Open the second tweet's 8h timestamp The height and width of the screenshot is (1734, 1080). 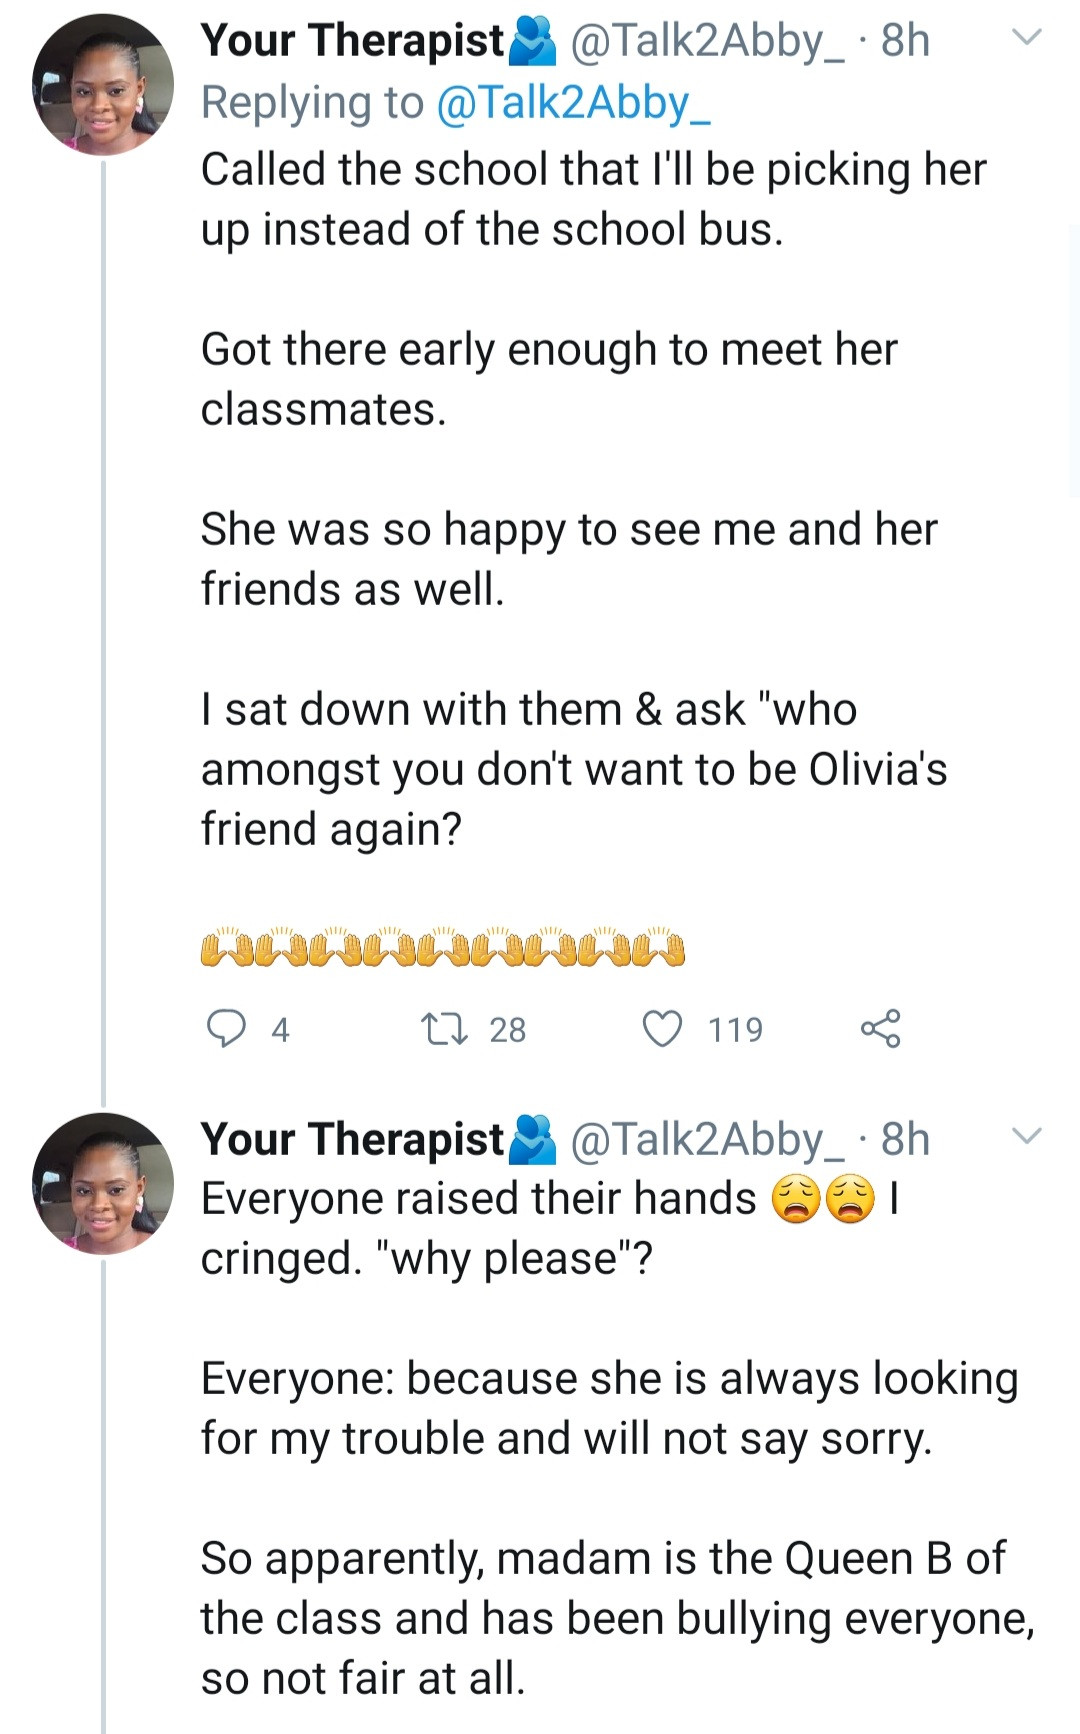click(905, 1139)
